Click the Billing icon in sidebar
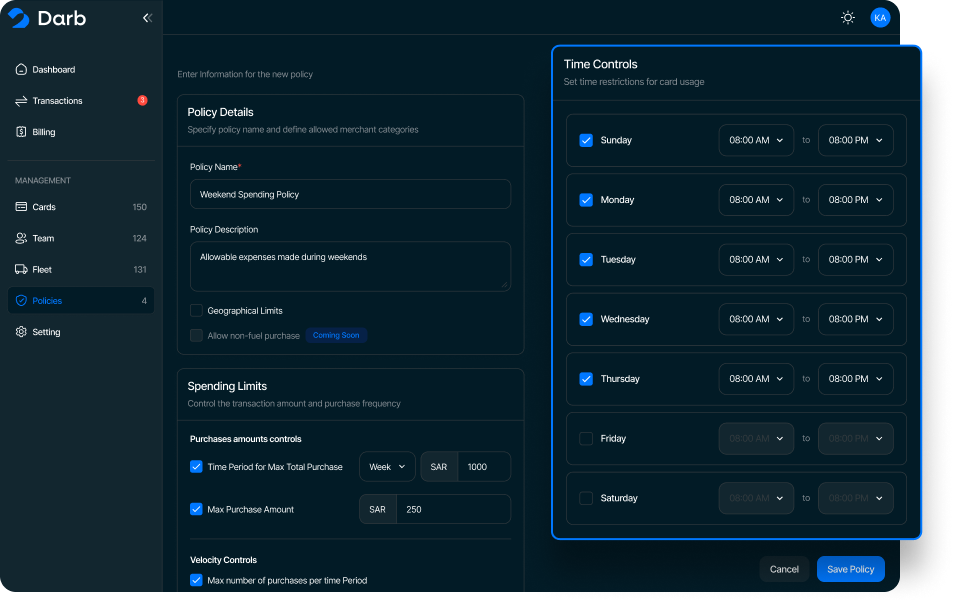This screenshot has width=960, height=600. [x=21, y=132]
